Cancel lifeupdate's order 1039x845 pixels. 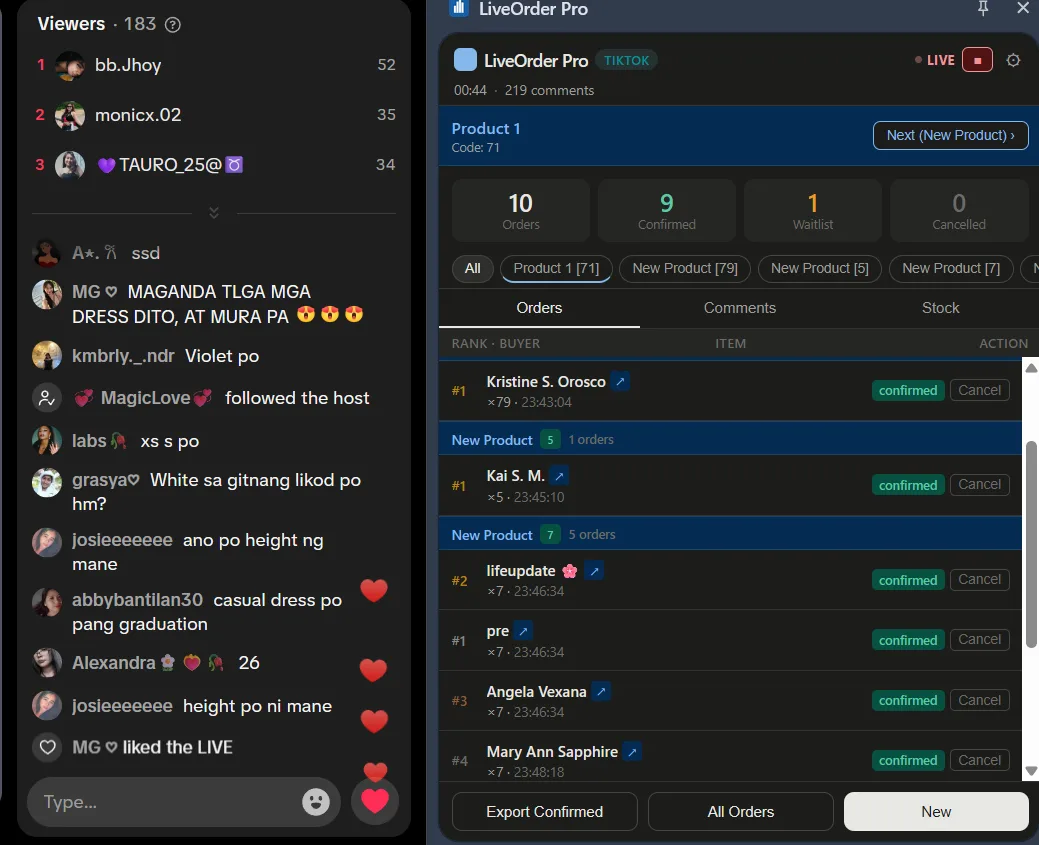(x=979, y=579)
